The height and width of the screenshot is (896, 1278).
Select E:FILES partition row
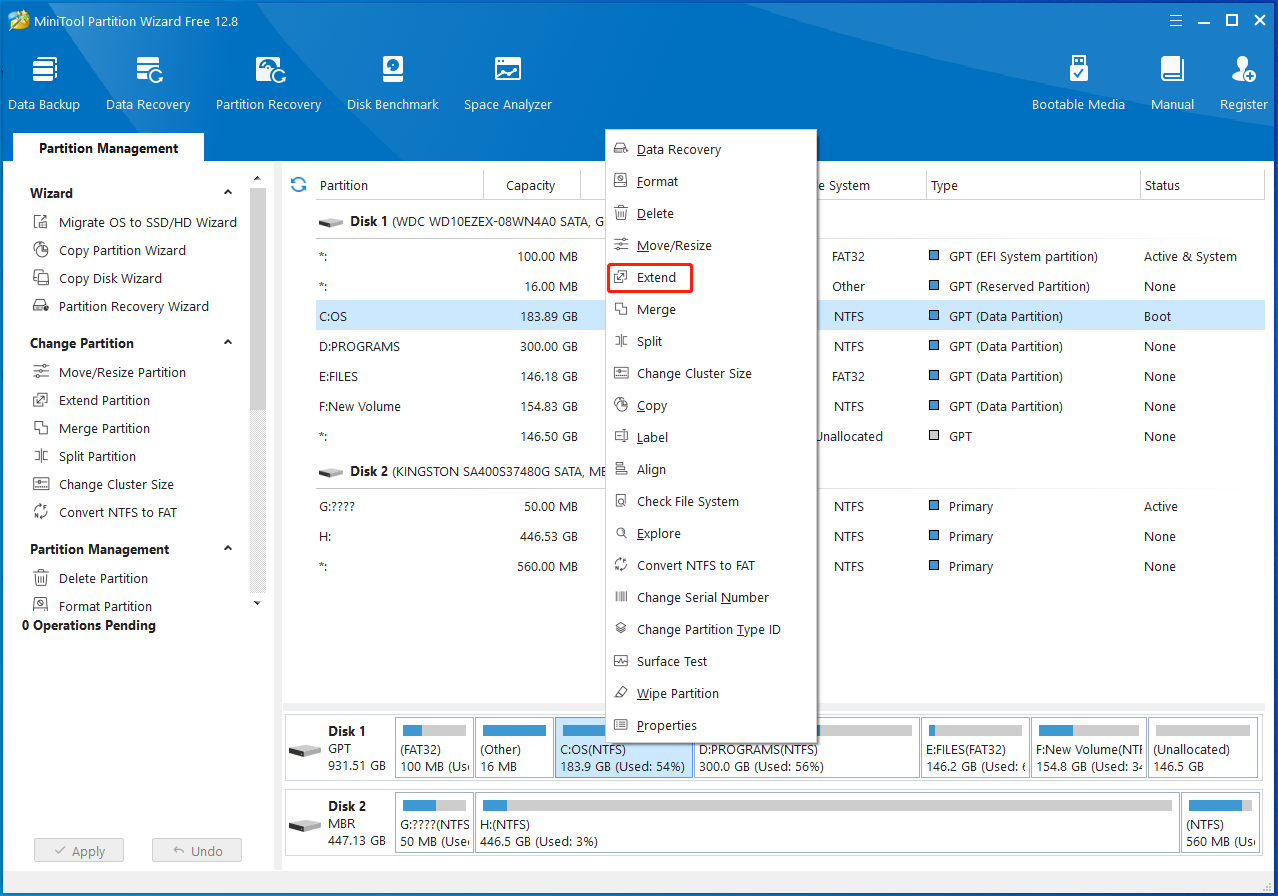pyautogui.click(x=790, y=376)
